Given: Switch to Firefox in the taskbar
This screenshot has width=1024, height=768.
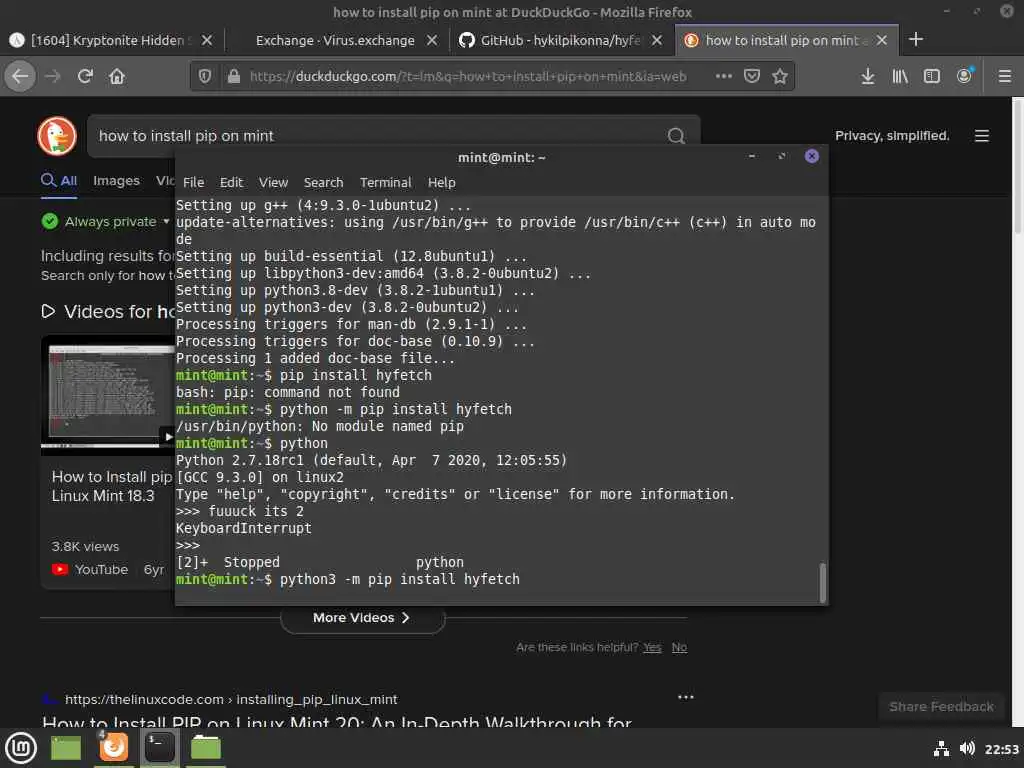Looking at the screenshot, I should click(114, 748).
